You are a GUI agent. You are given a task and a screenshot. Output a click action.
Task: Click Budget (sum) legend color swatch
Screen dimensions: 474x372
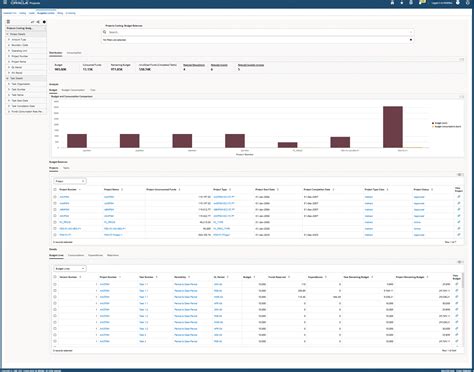pyautogui.click(x=433, y=123)
